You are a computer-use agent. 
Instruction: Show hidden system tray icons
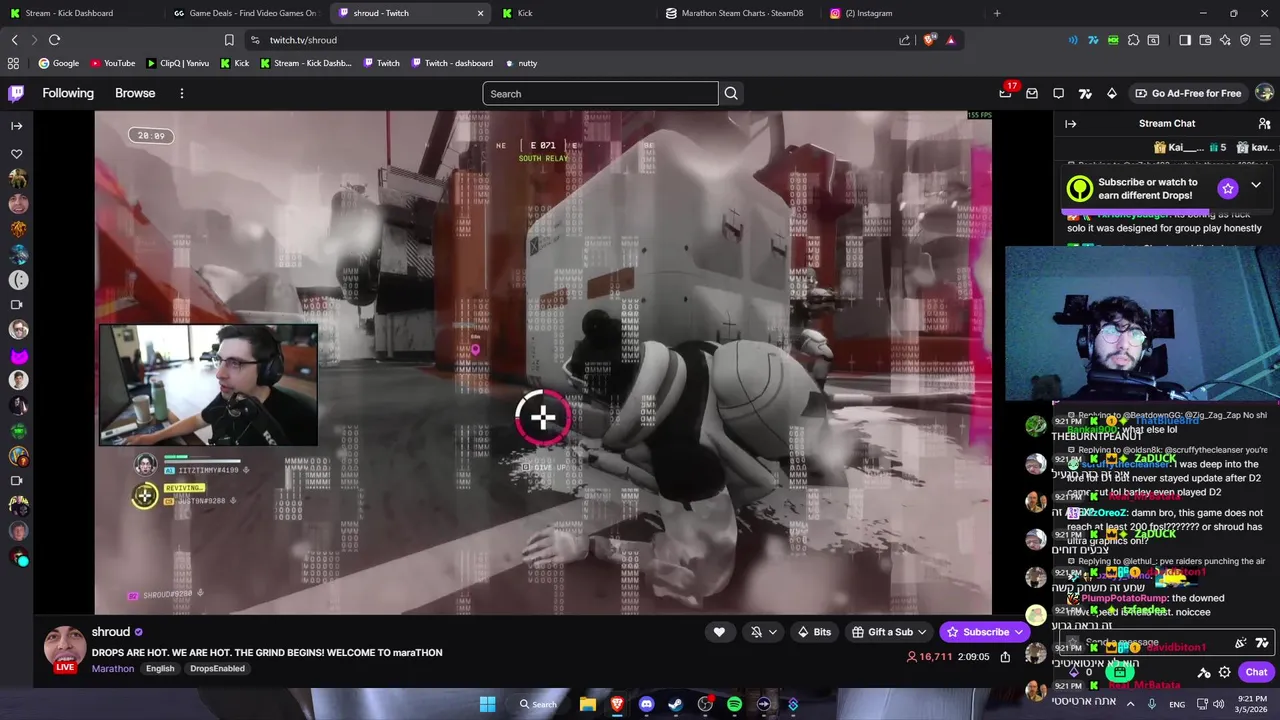click(1130, 704)
